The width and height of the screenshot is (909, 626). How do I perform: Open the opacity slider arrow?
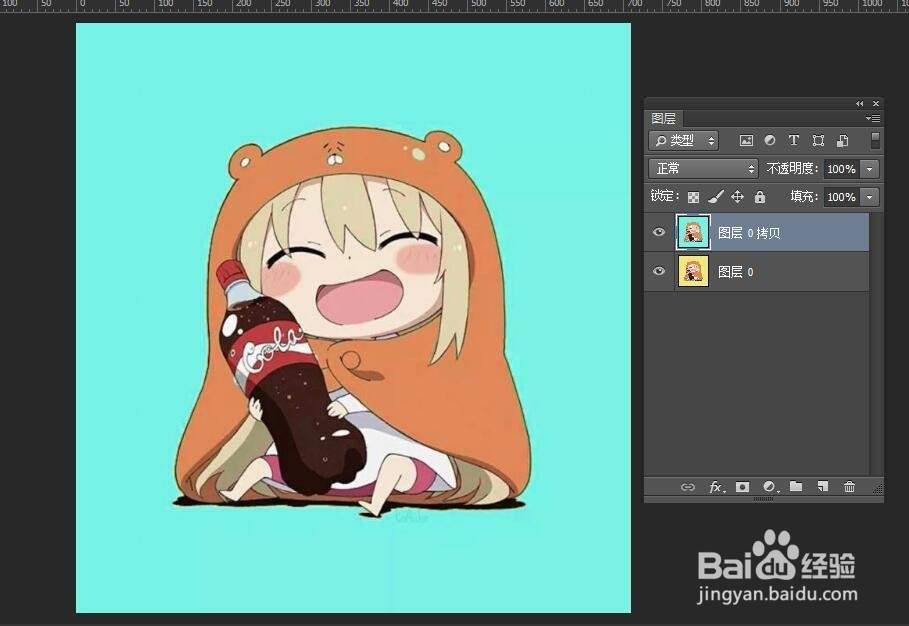click(x=870, y=169)
